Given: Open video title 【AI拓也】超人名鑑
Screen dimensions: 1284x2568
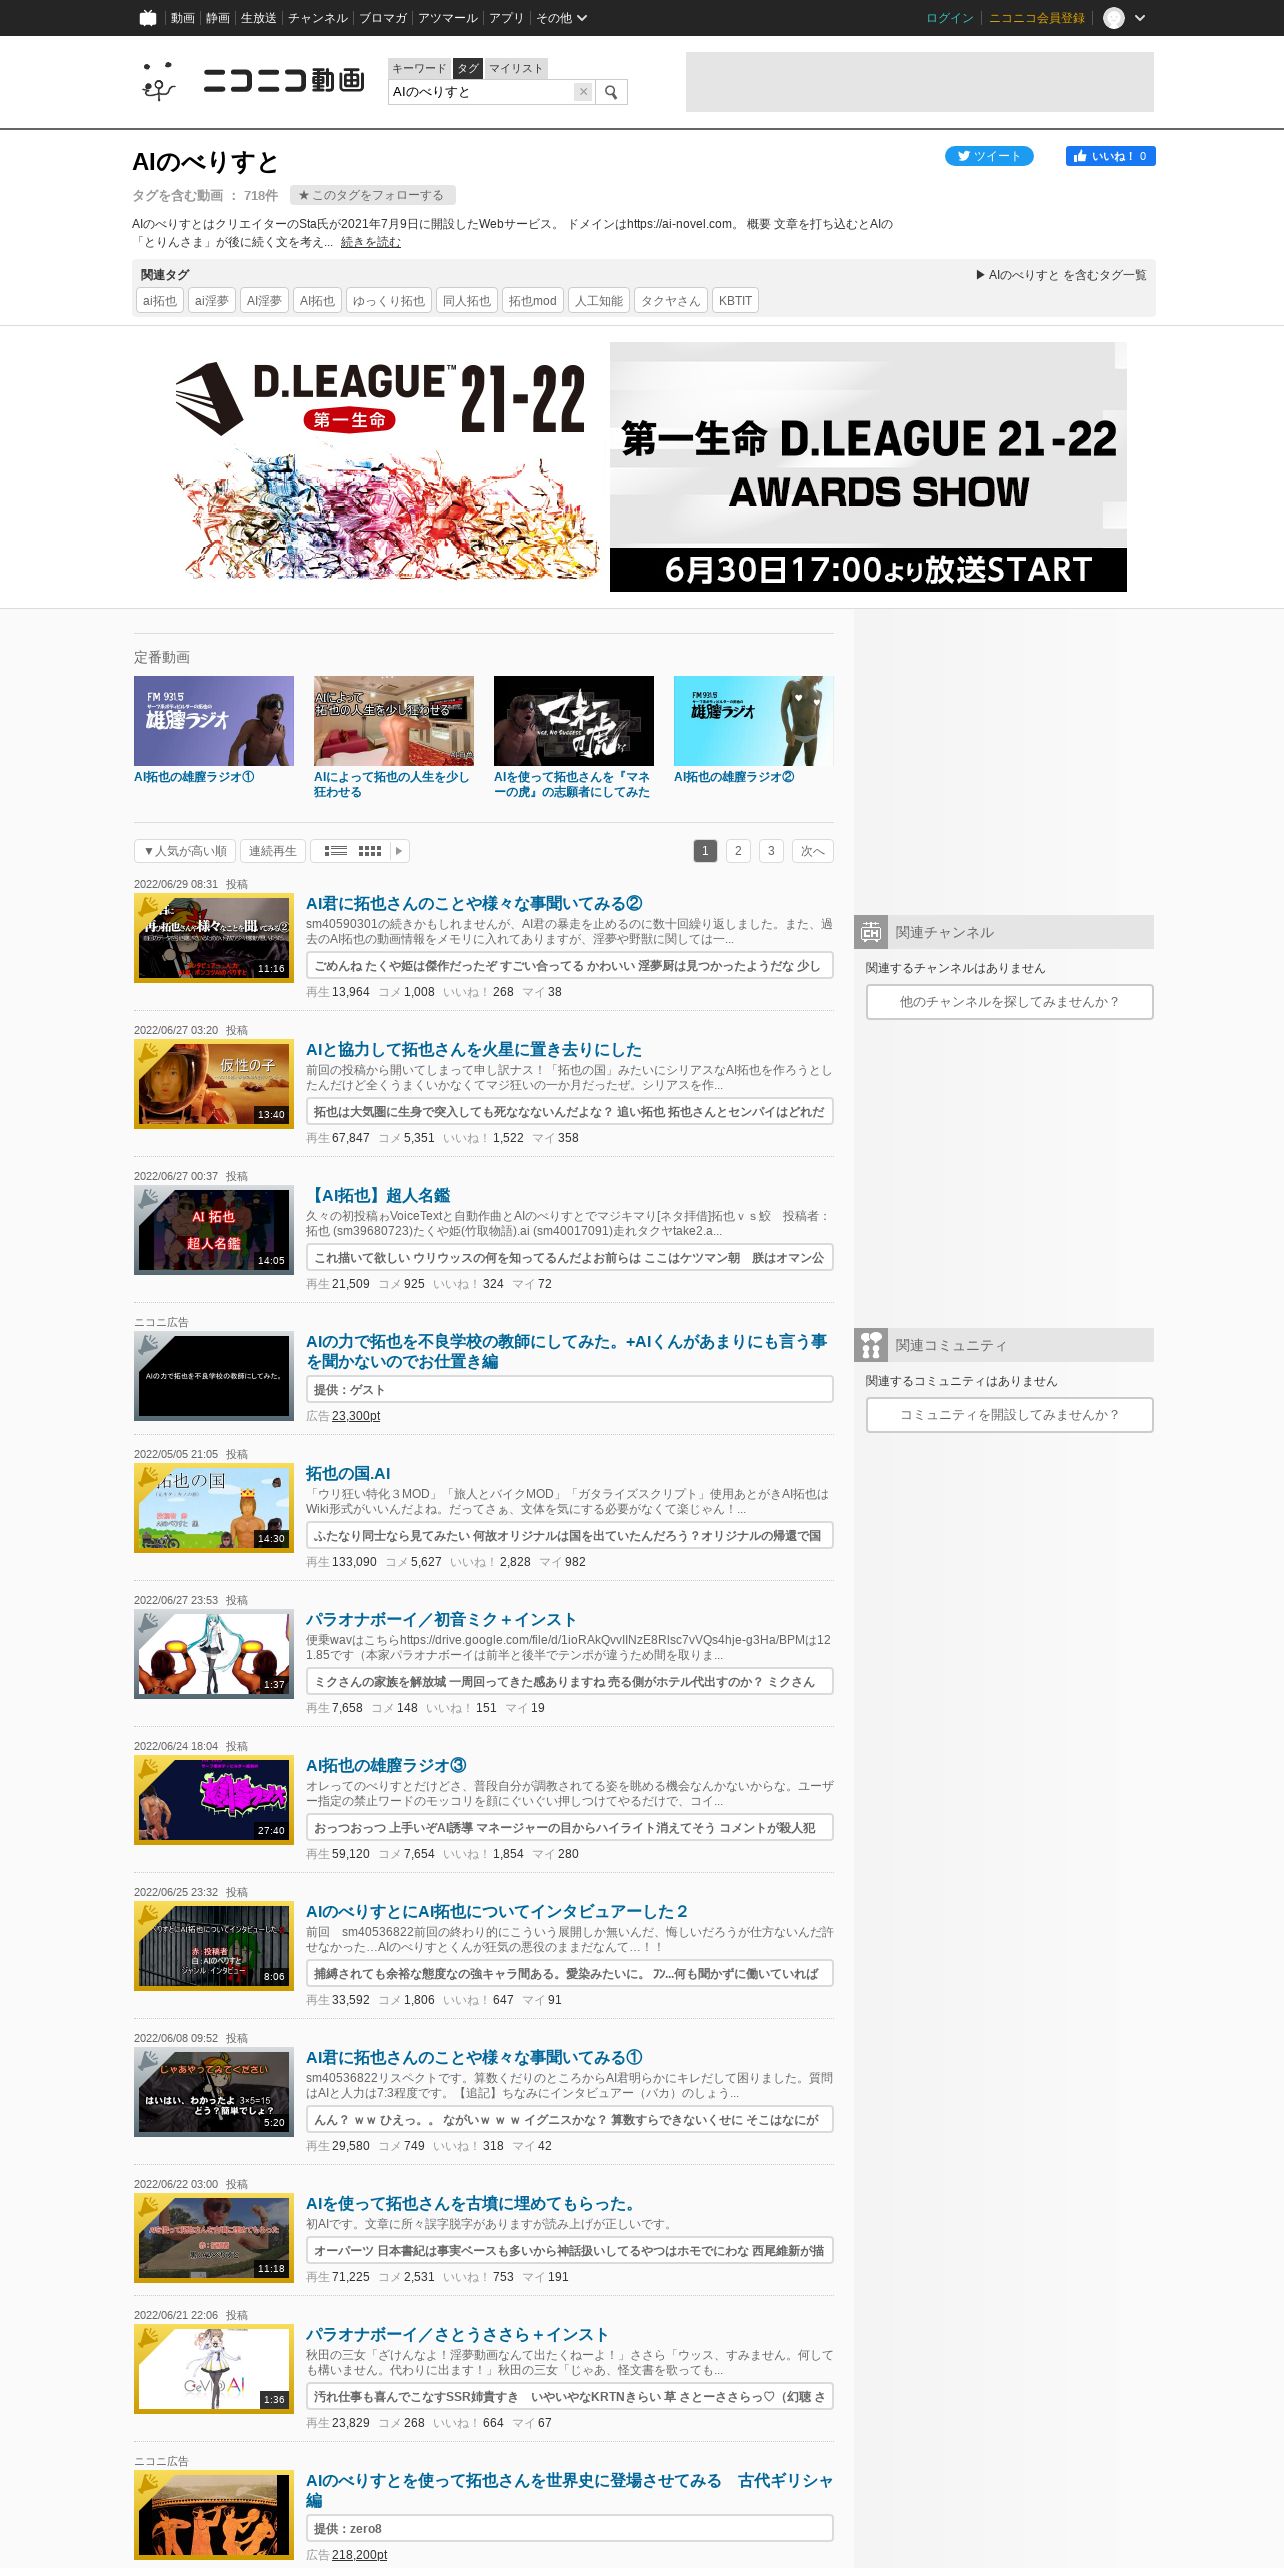Looking at the screenshot, I should pos(378,1196).
